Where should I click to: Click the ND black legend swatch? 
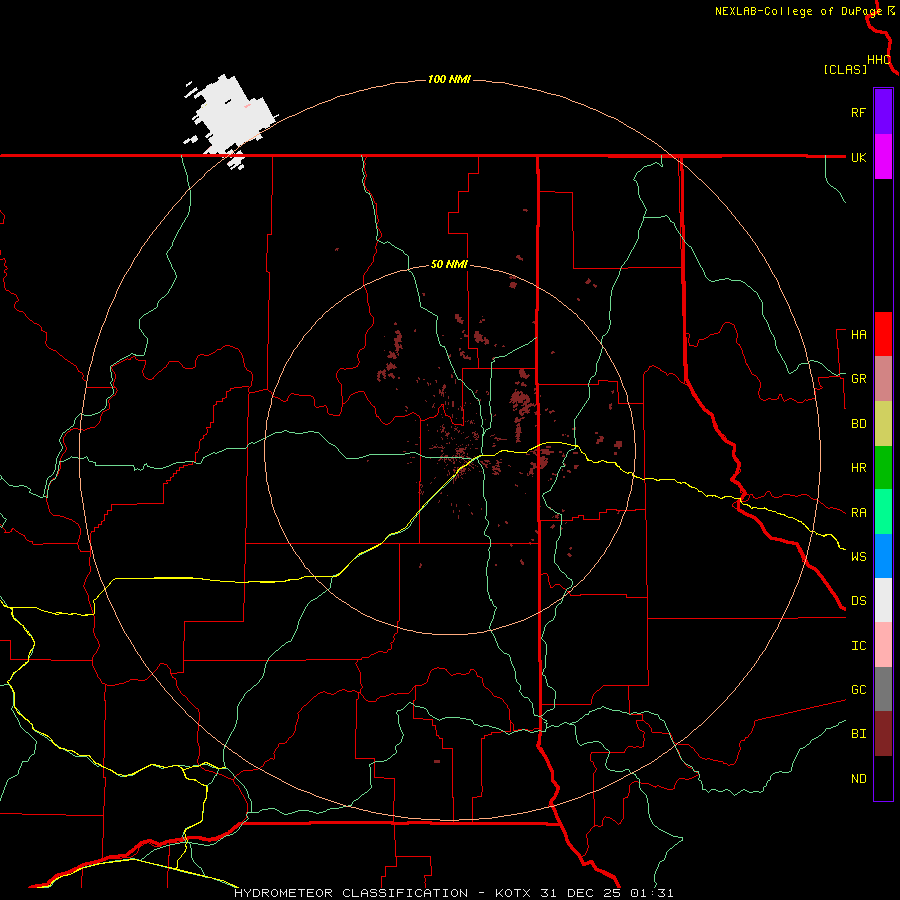883,778
